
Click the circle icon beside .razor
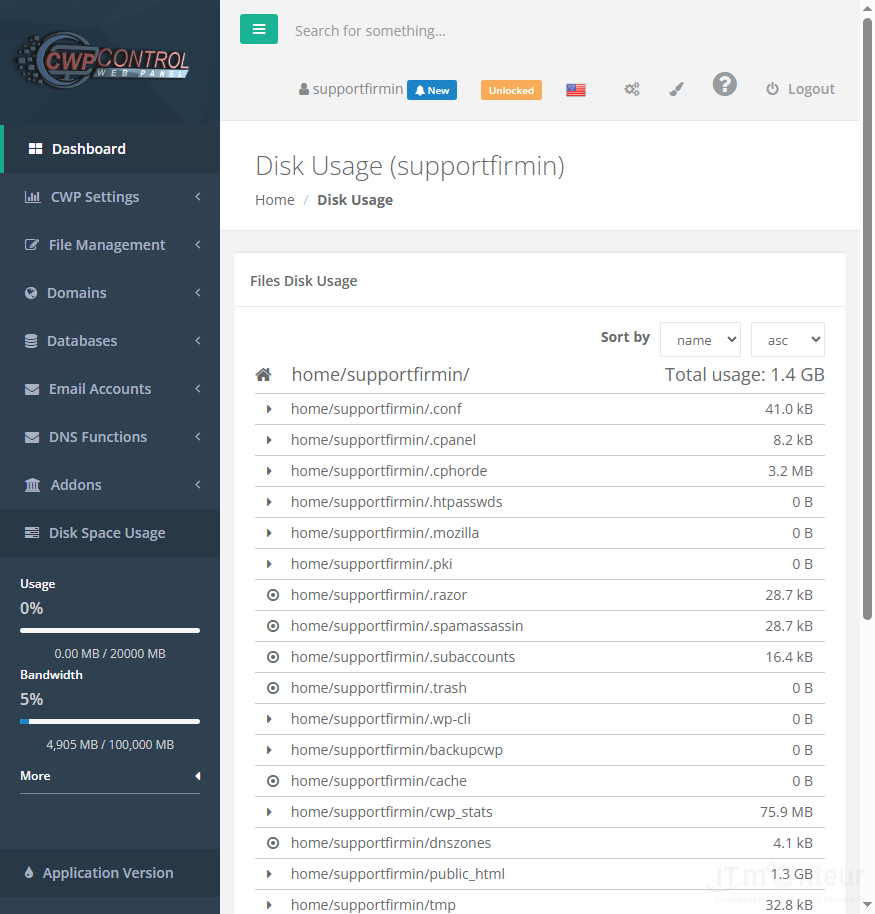coord(273,595)
